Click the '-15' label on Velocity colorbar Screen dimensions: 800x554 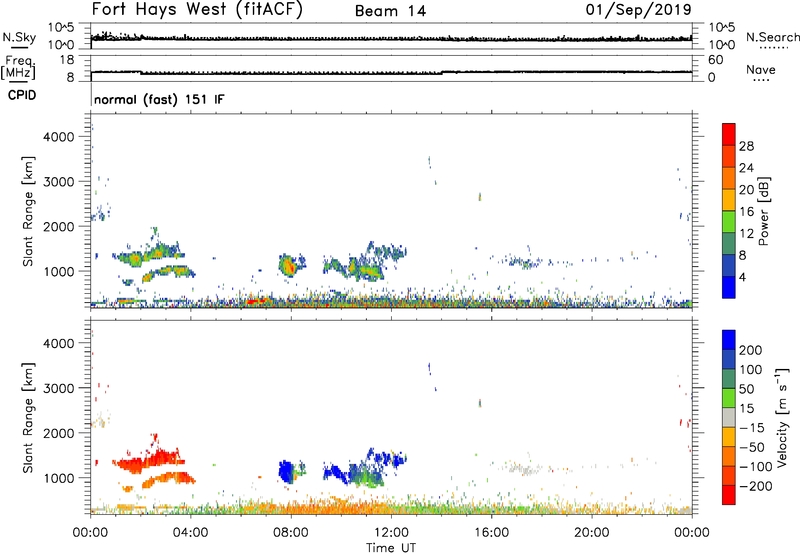tap(752, 427)
